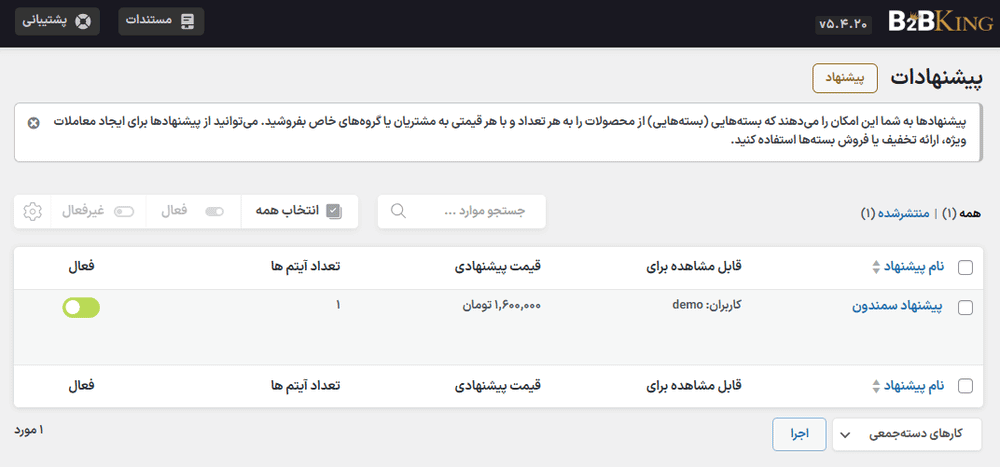Click the انتخاب همه (select all) button
This screenshot has width=1000, height=467.
tap(294, 211)
